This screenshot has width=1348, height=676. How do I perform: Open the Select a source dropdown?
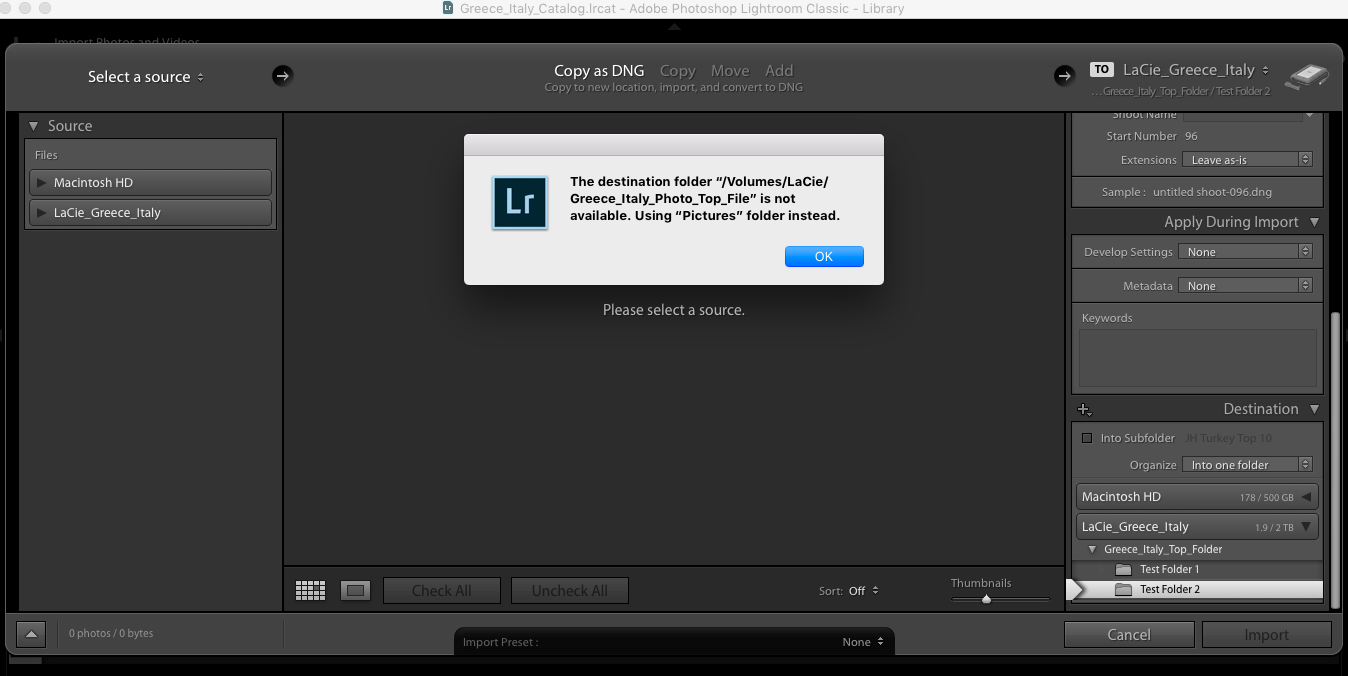(x=146, y=77)
